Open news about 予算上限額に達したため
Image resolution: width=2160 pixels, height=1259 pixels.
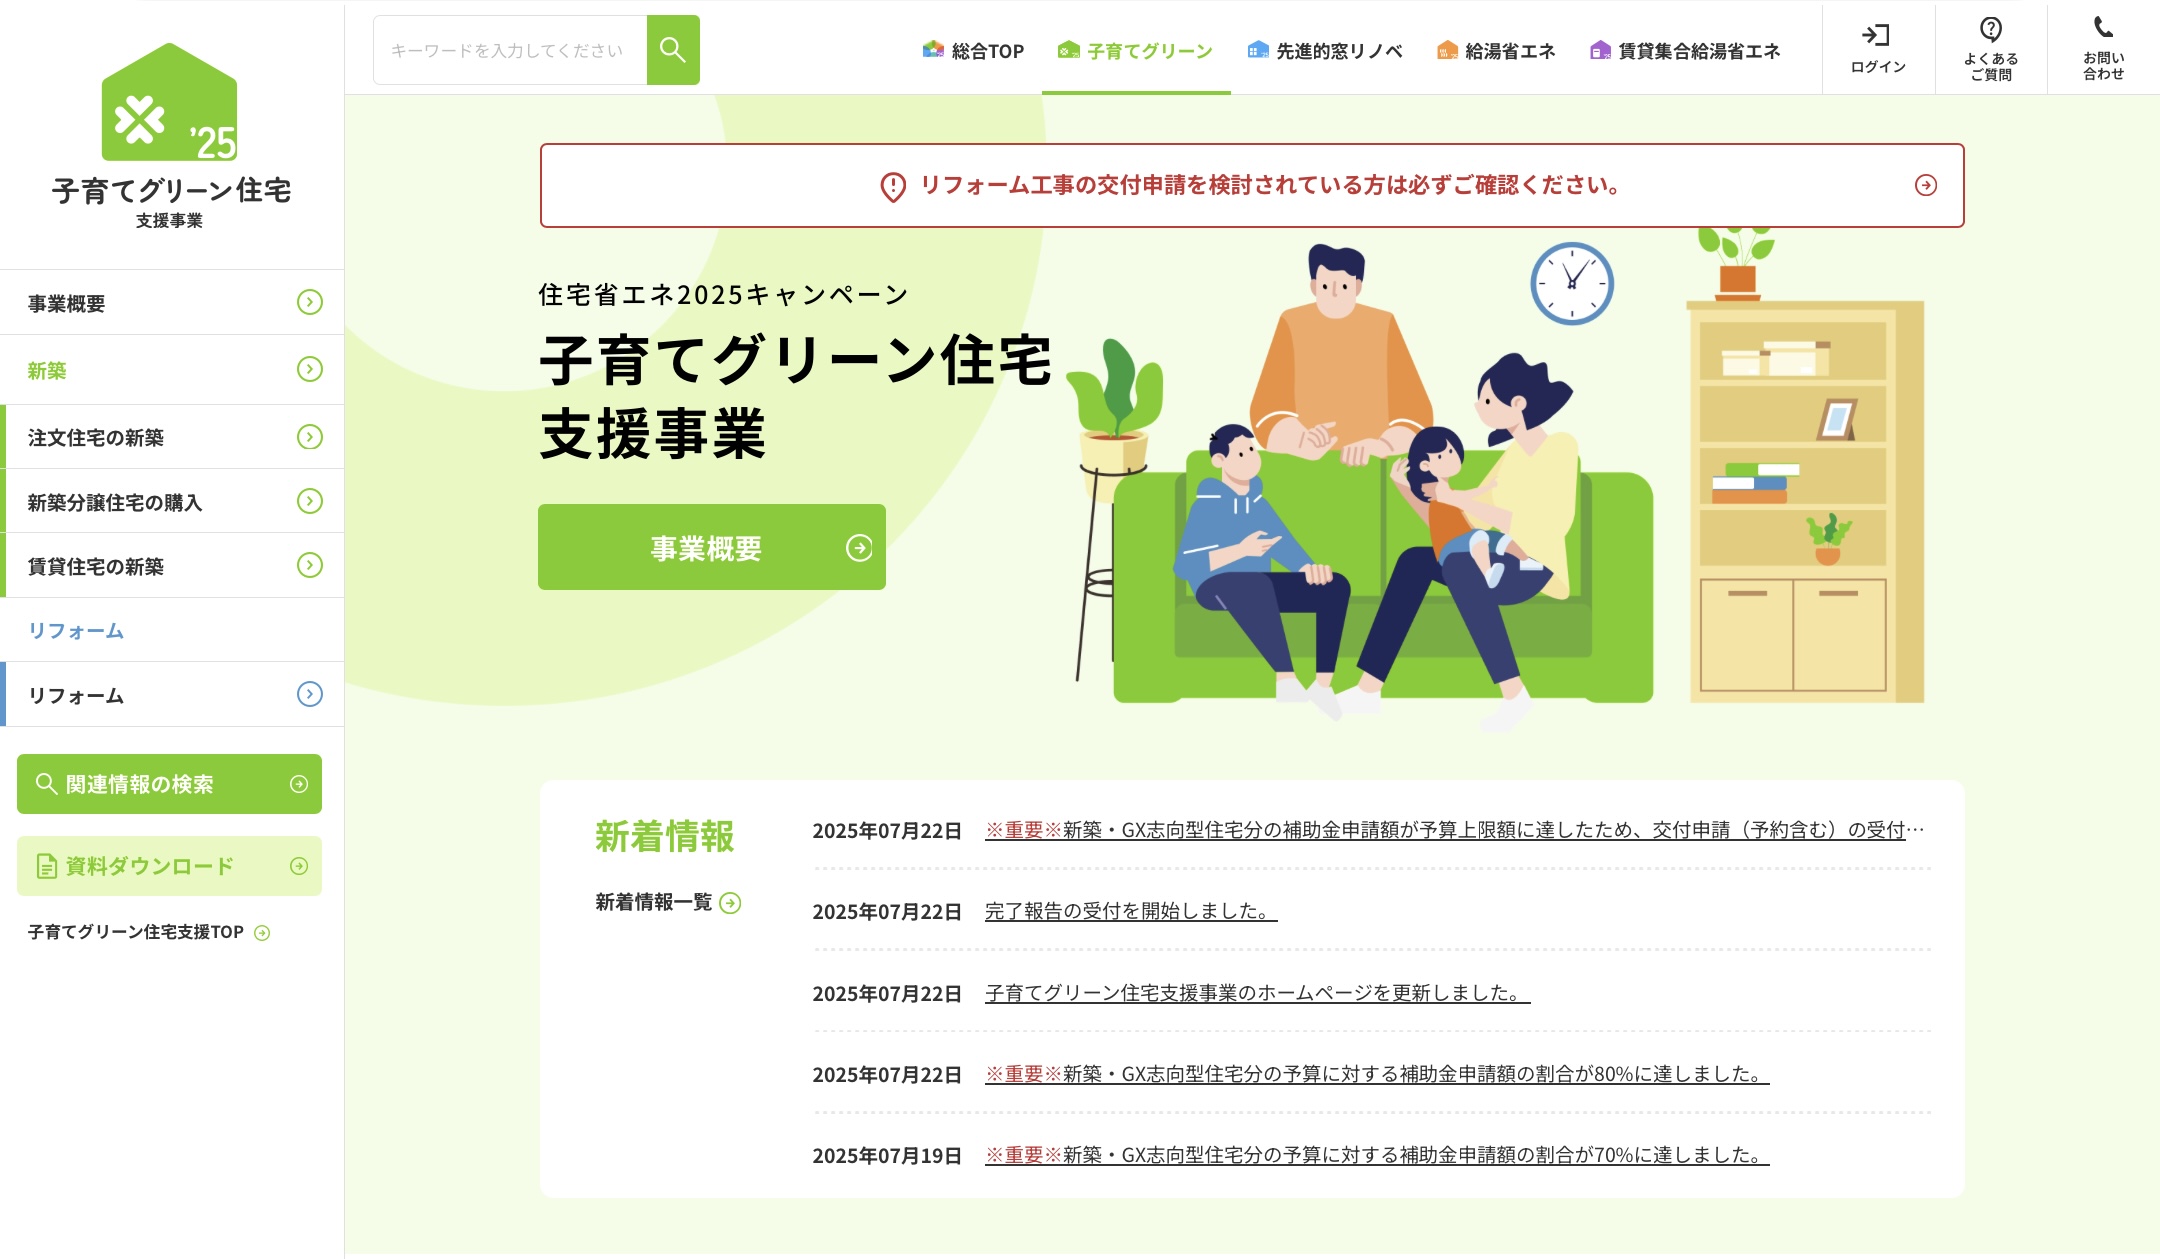tap(1455, 830)
